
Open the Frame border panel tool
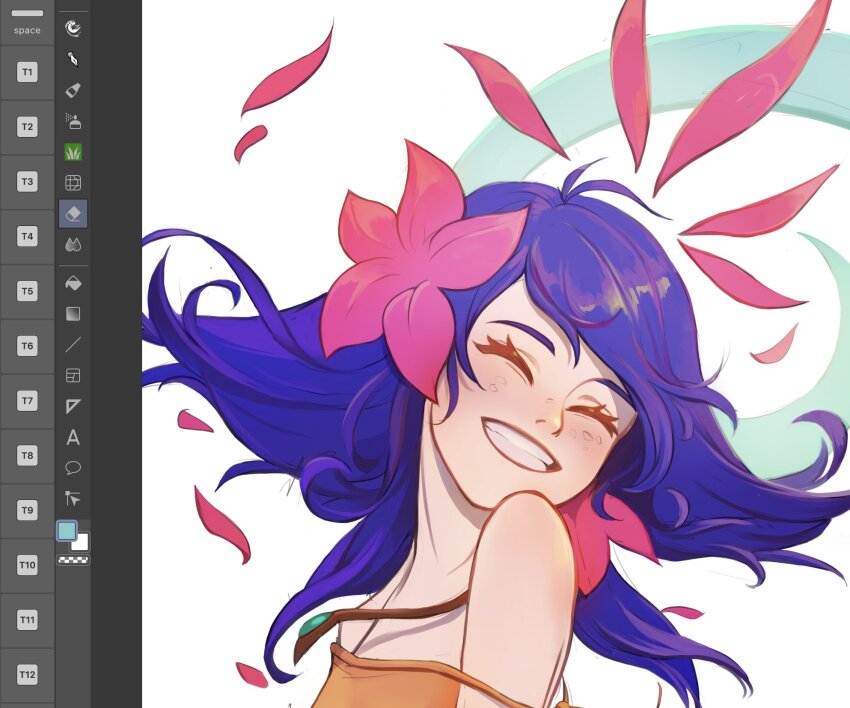click(x=73, y=375)
